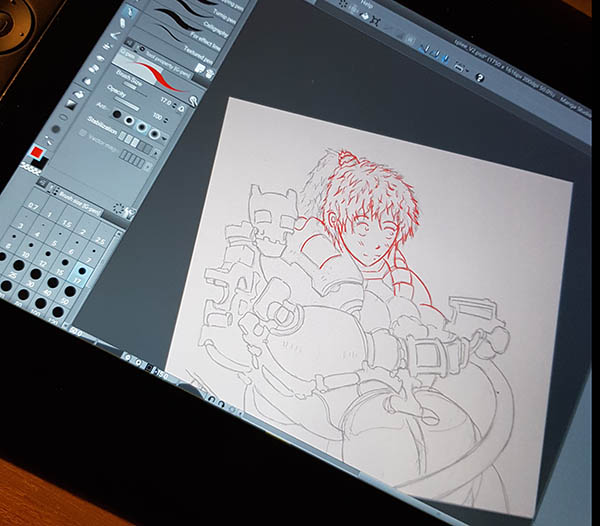This screenshot has height=526, width=600.
Task: Select the Gradient tool
Action: pos(70,104)
